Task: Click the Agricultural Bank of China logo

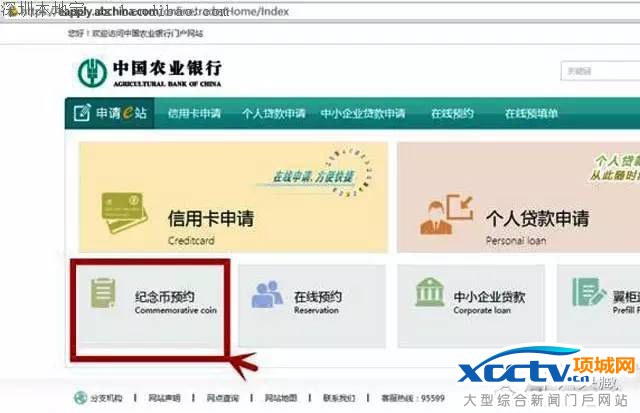Action: click(150, 73)
